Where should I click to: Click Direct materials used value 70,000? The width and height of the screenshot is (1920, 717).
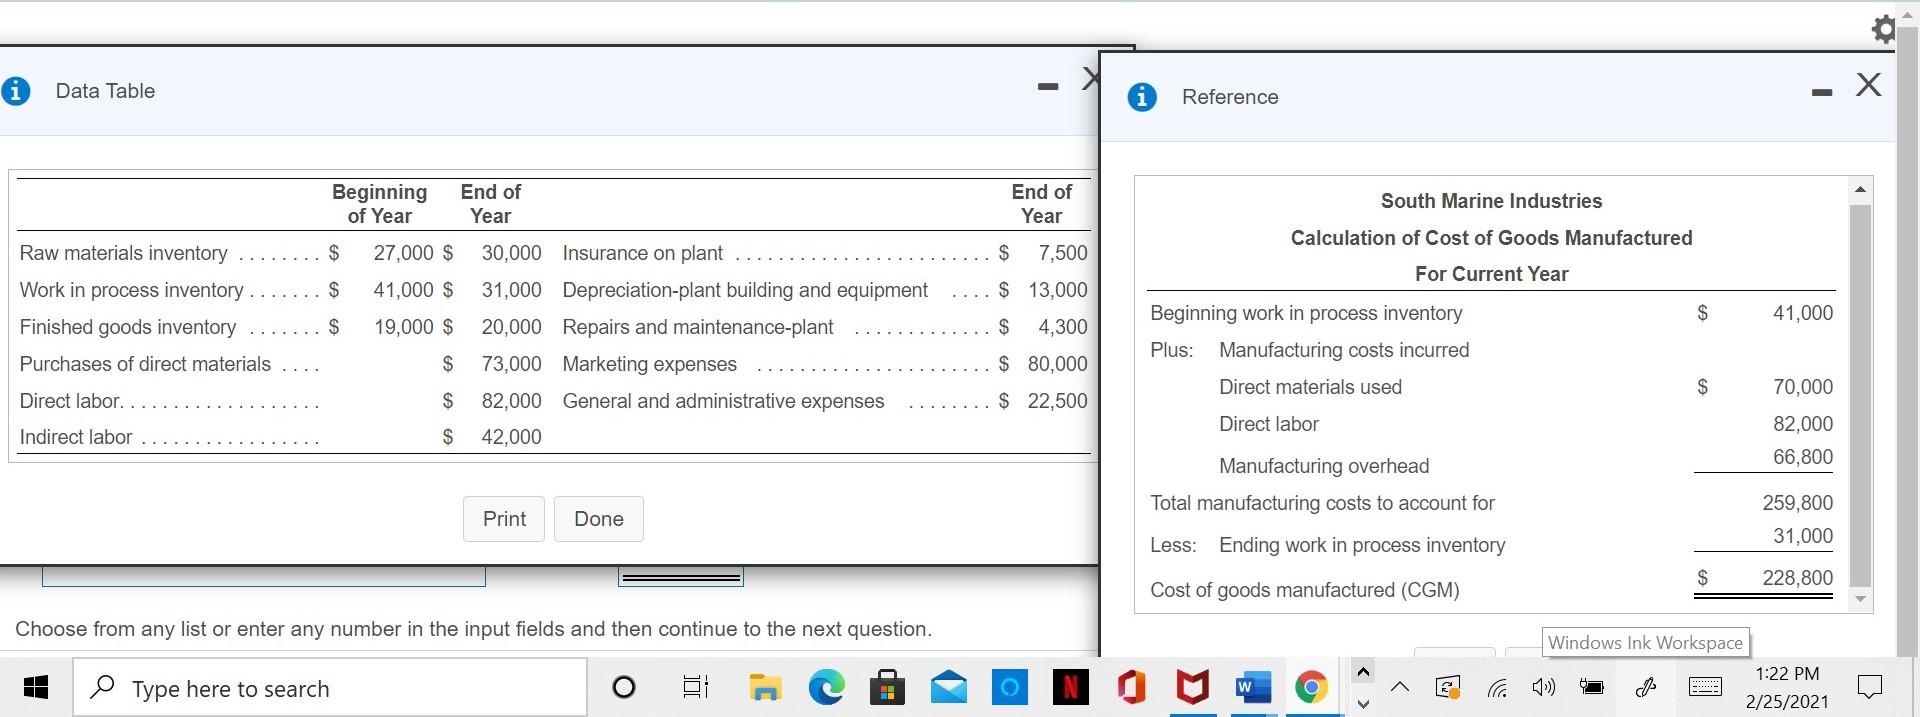1802,387
